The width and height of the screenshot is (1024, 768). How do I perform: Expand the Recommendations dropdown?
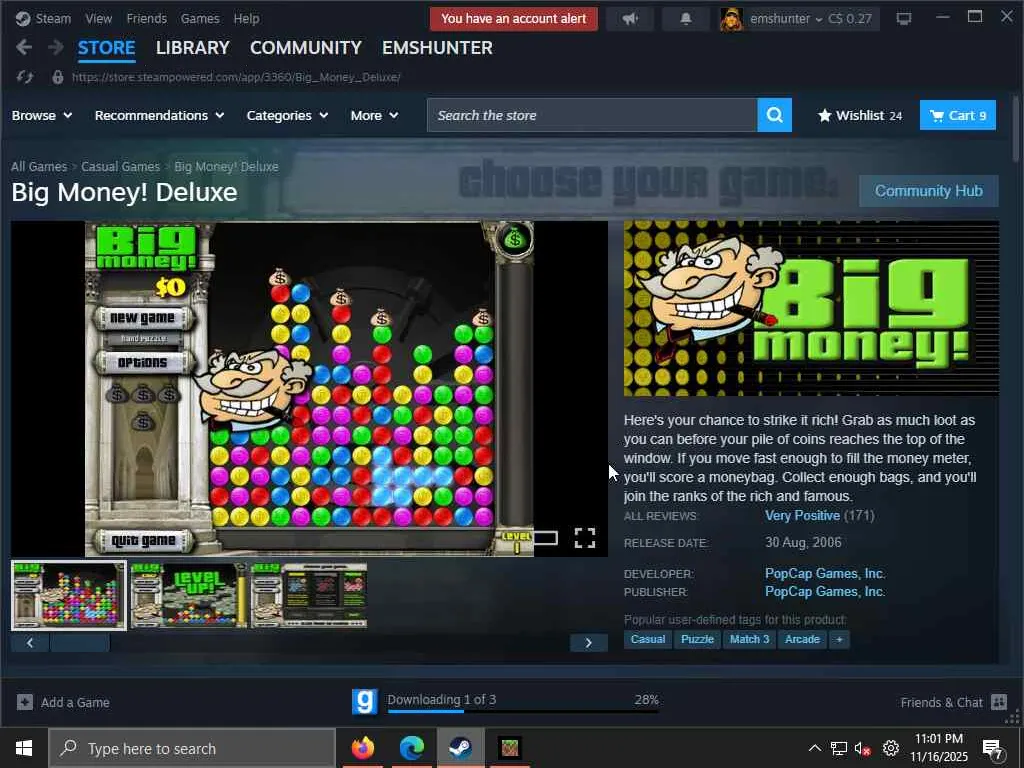pyautogui.click(x=159, y=116)
